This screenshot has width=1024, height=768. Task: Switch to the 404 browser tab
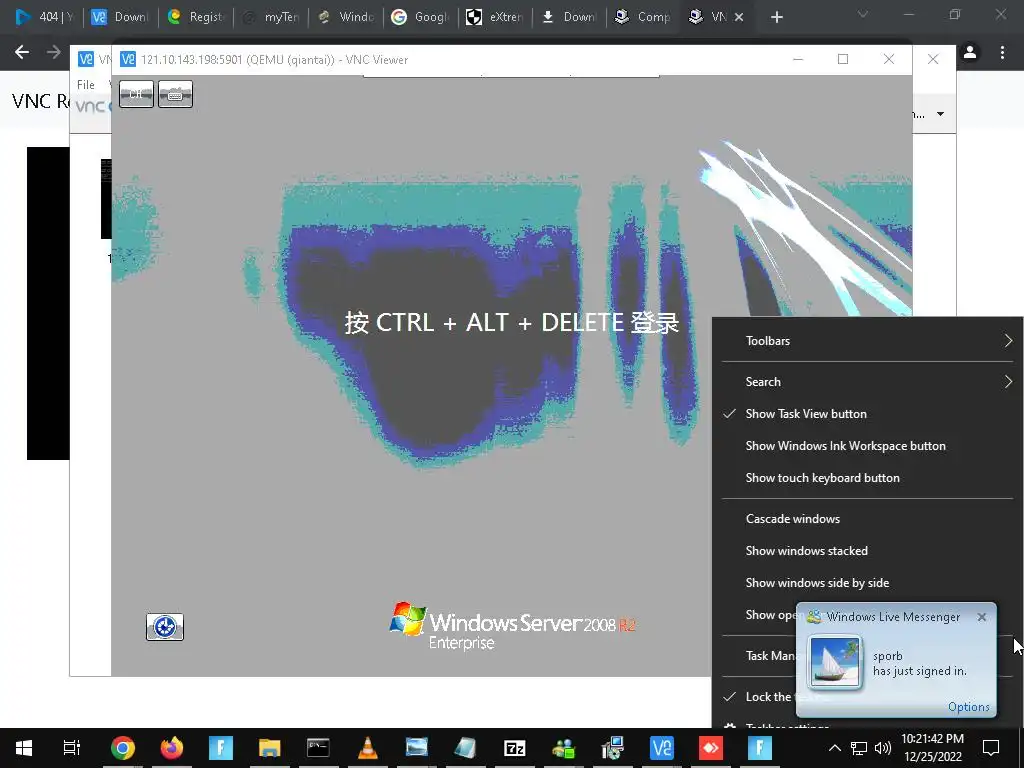coord(44,17)
